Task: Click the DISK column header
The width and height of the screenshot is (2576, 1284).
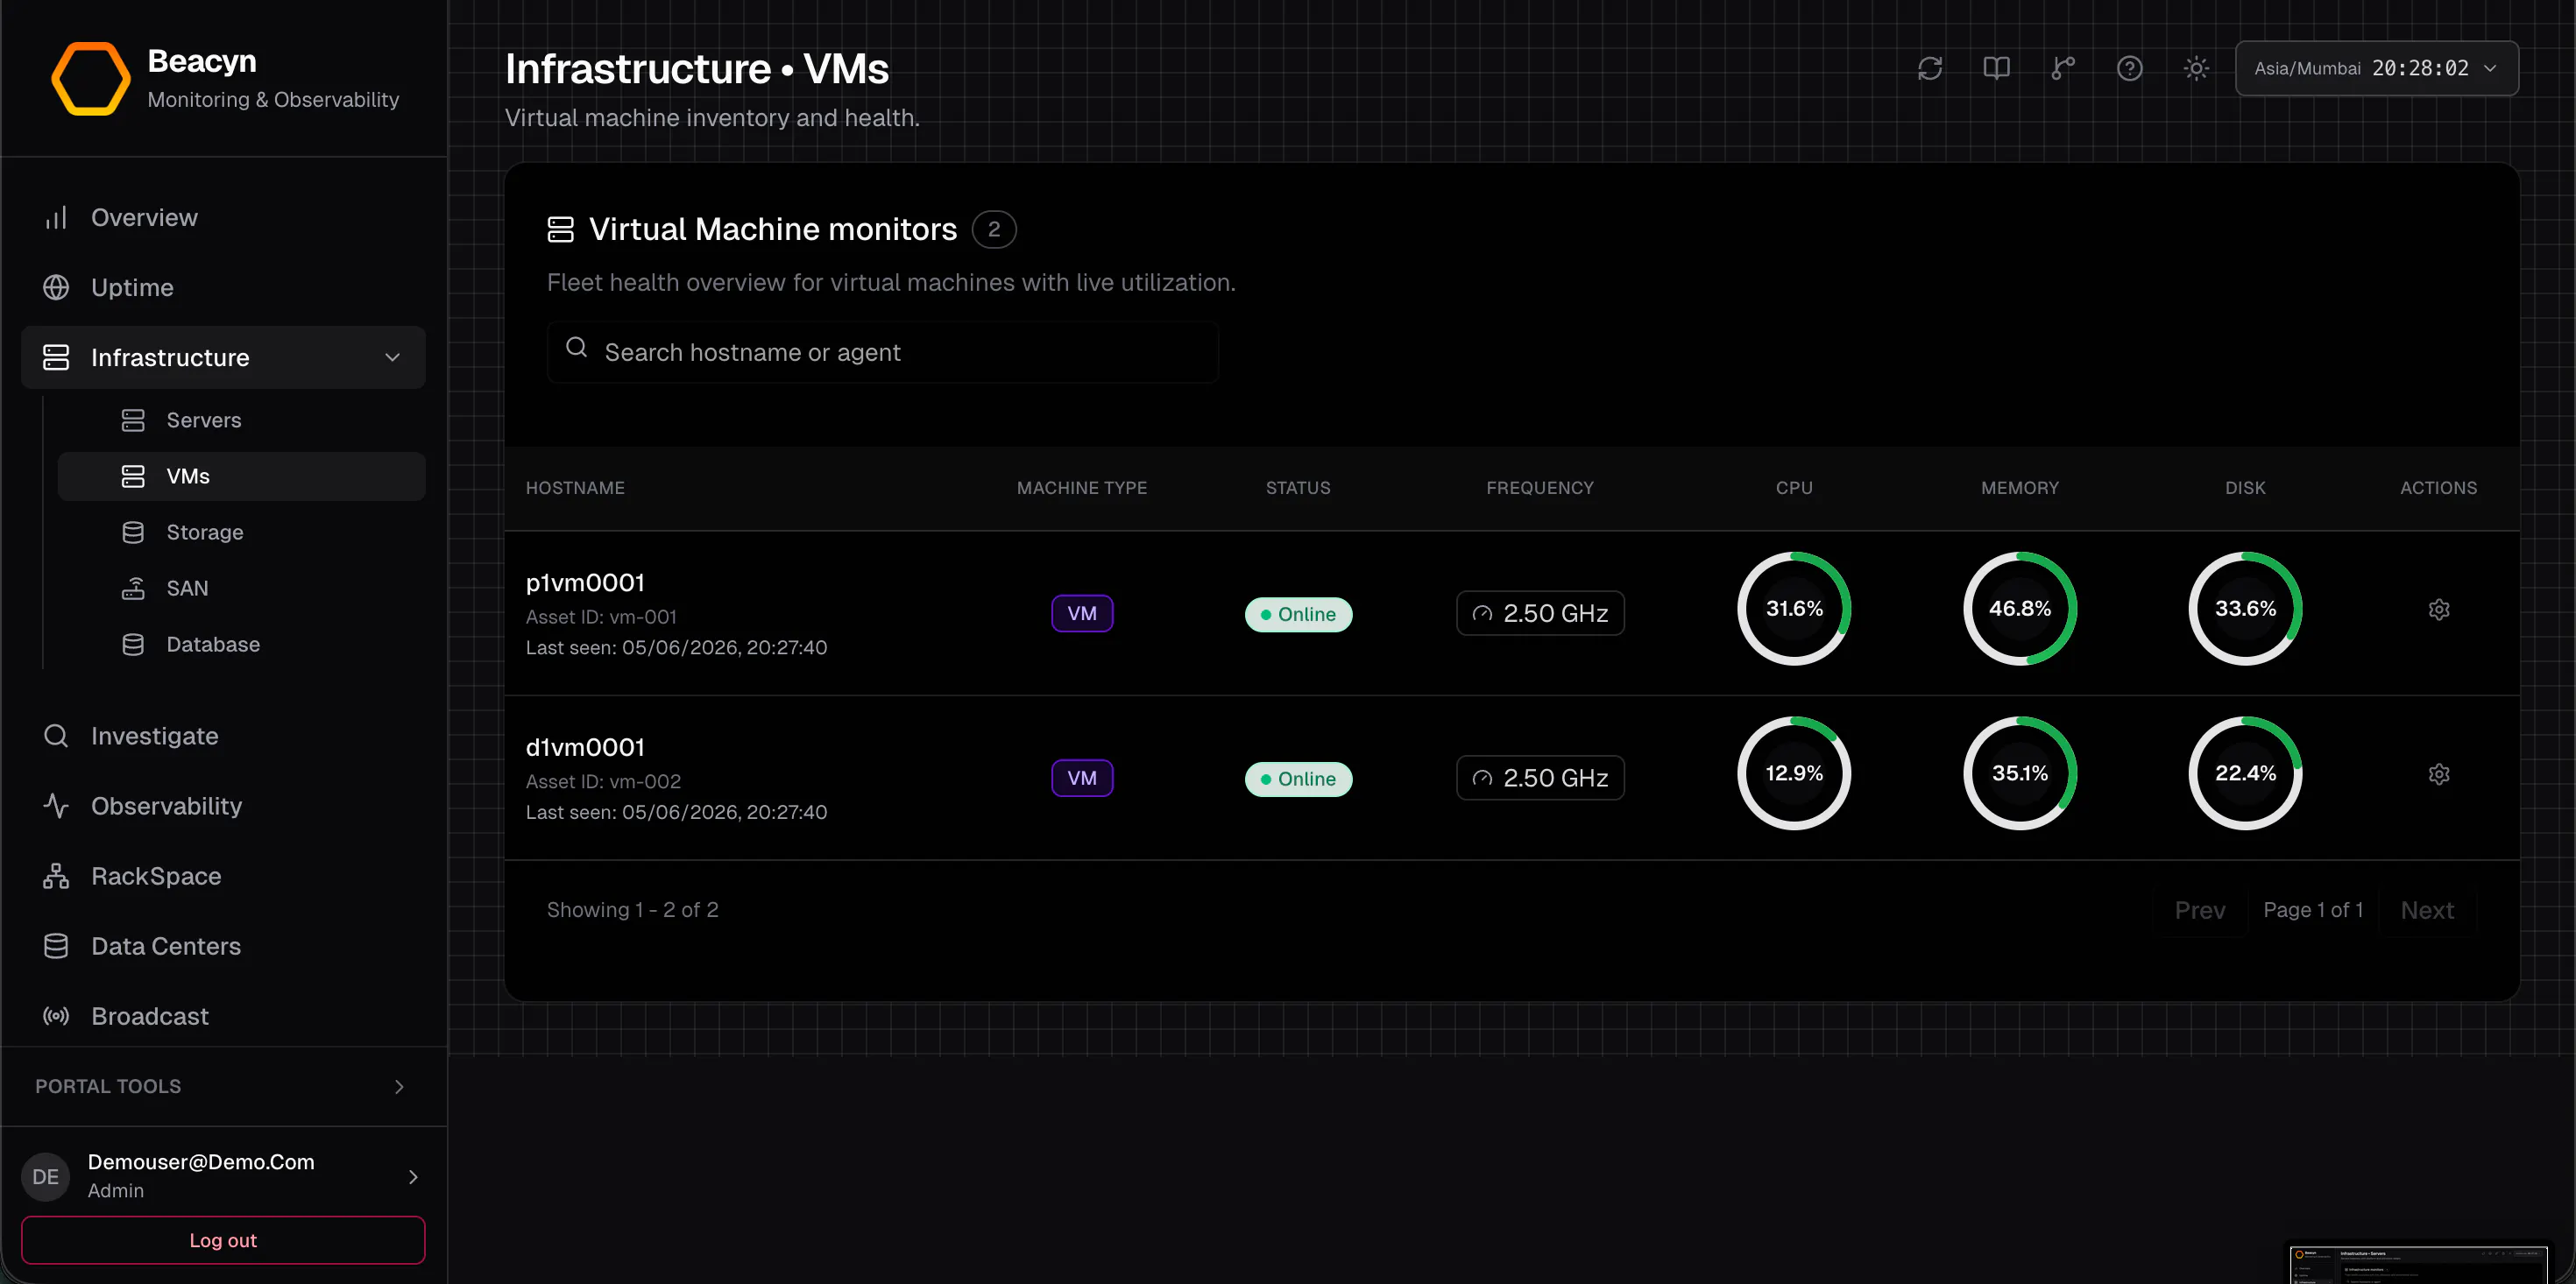Action: click(x=2245, y=488)
